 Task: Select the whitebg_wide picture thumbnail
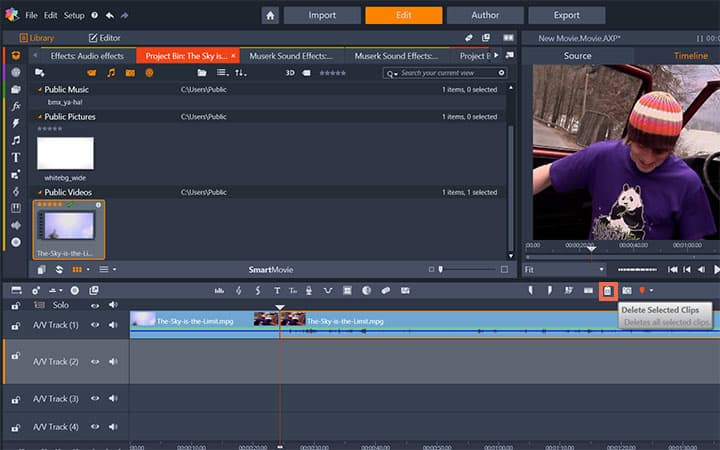[65, 153]
